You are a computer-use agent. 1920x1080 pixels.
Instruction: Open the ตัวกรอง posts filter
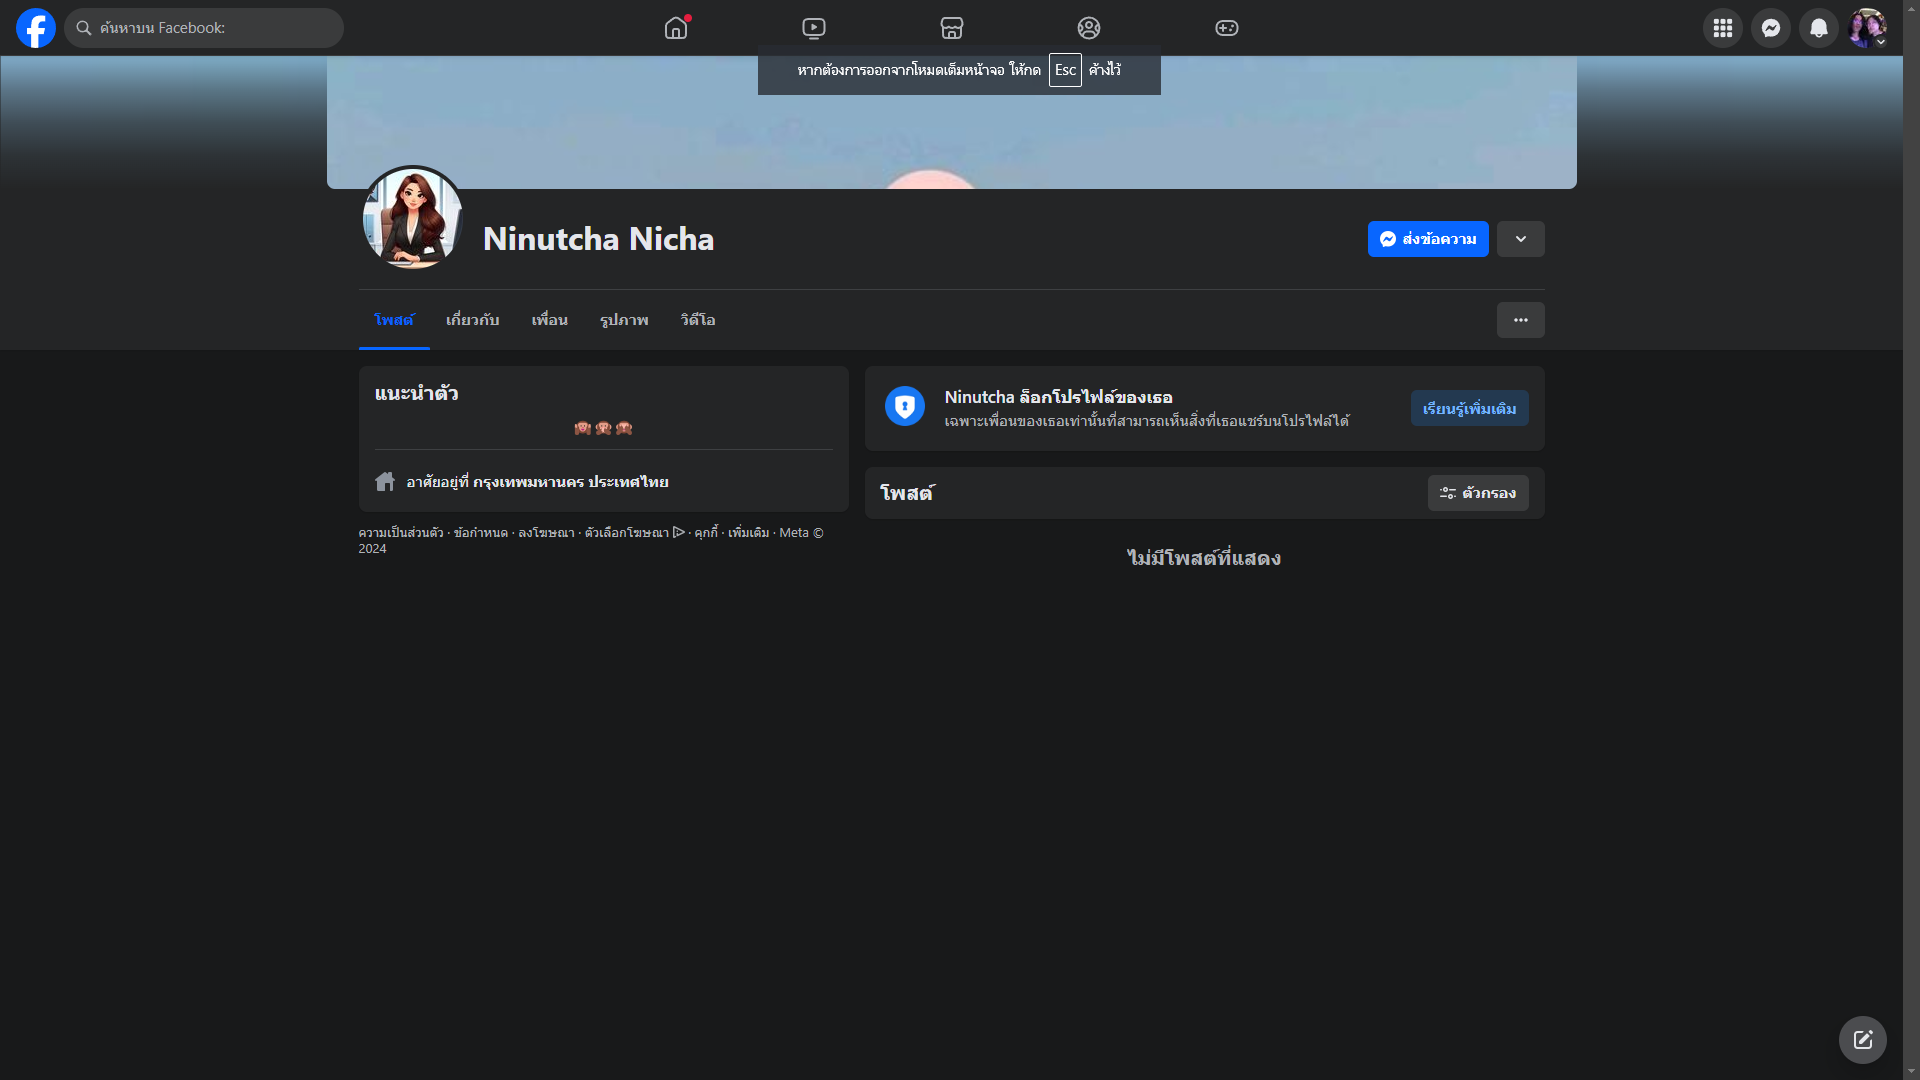(x=1477, y=493)
